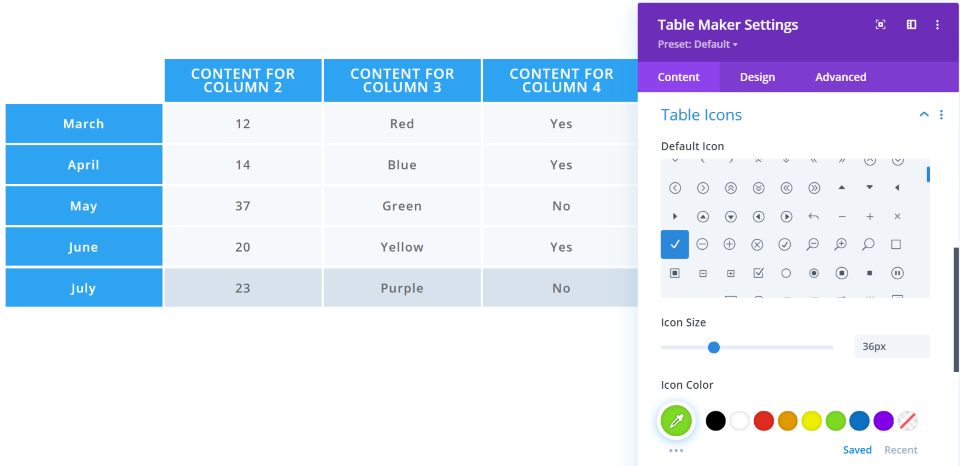
Task: Expand more color options (three dots)
Action: (x=676, y=451)
